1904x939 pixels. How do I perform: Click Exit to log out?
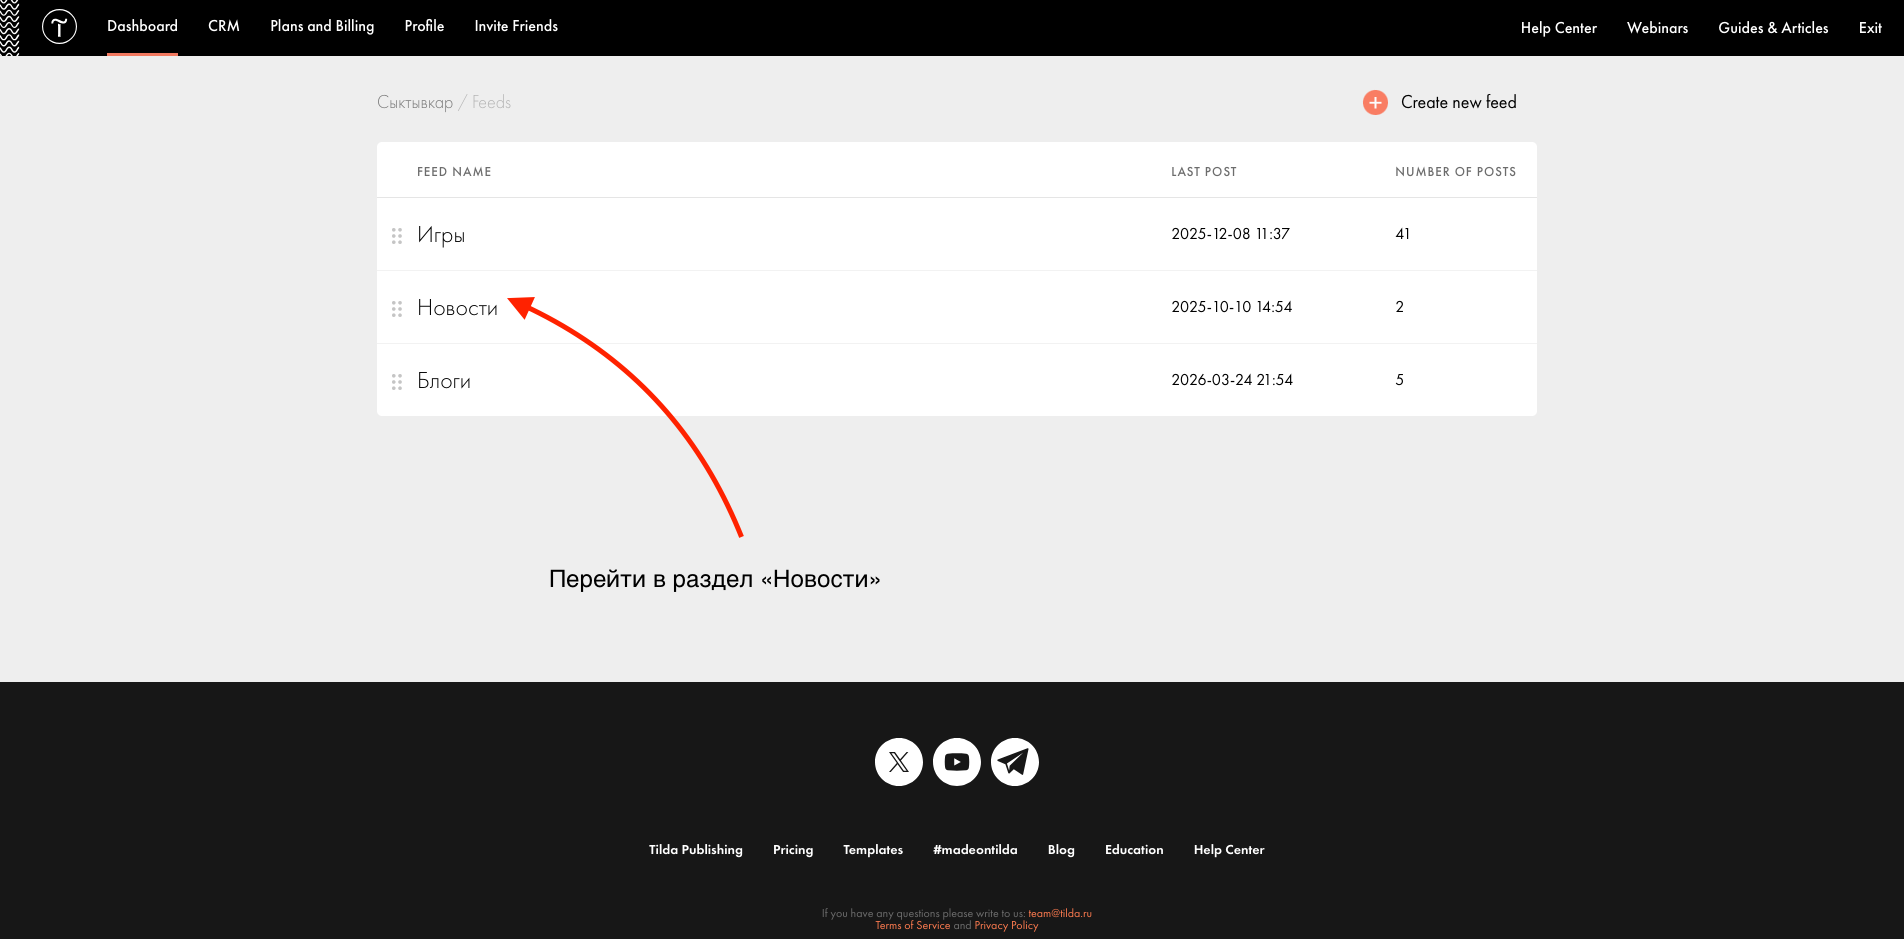1870,28
